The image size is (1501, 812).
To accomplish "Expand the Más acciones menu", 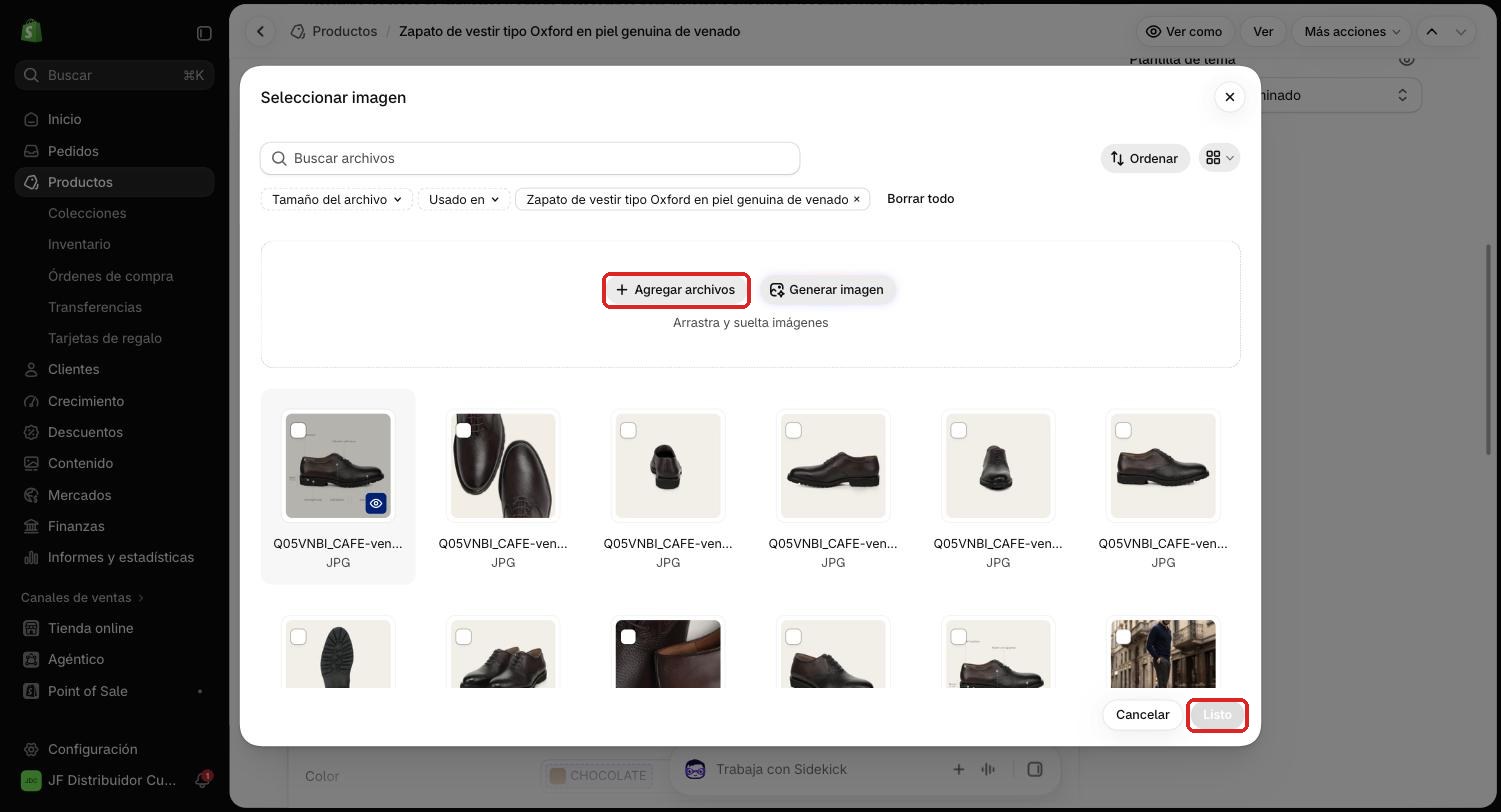I will click(x=1351, y=31).
